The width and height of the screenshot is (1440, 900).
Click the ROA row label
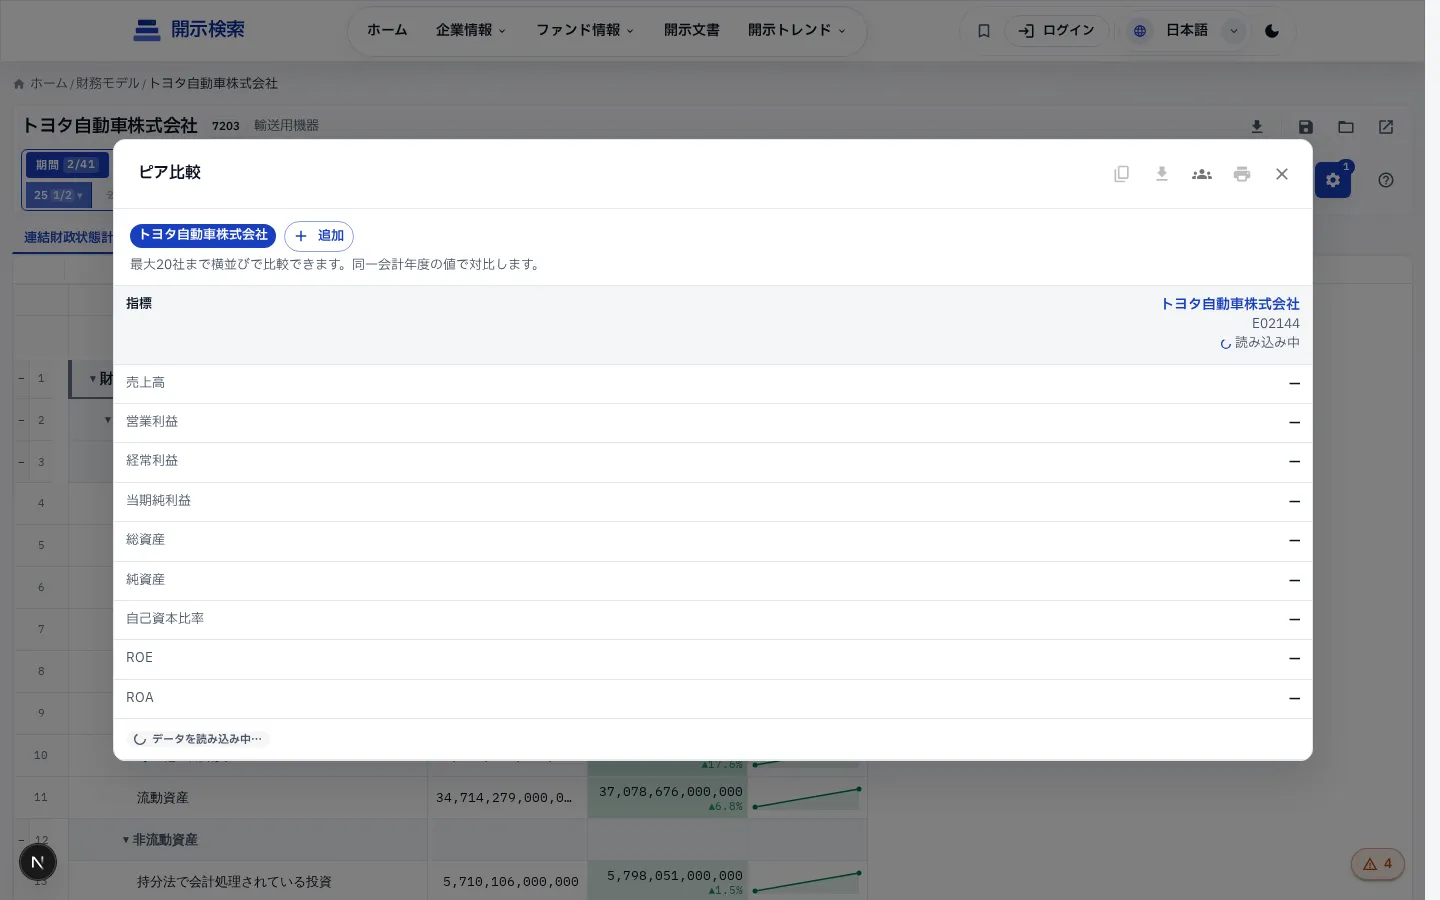140,698
